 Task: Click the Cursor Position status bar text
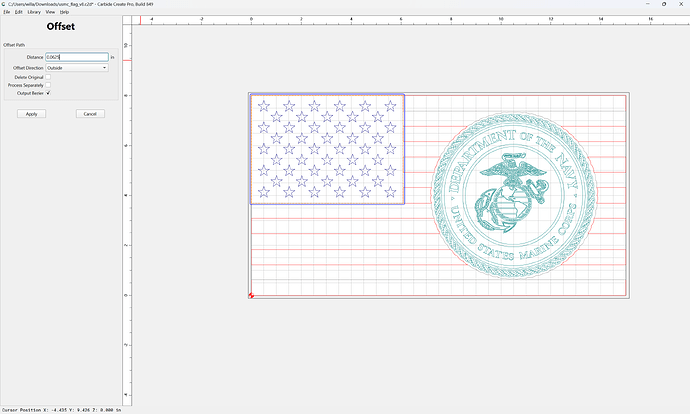pyautogui.click(x=61, y=410)
